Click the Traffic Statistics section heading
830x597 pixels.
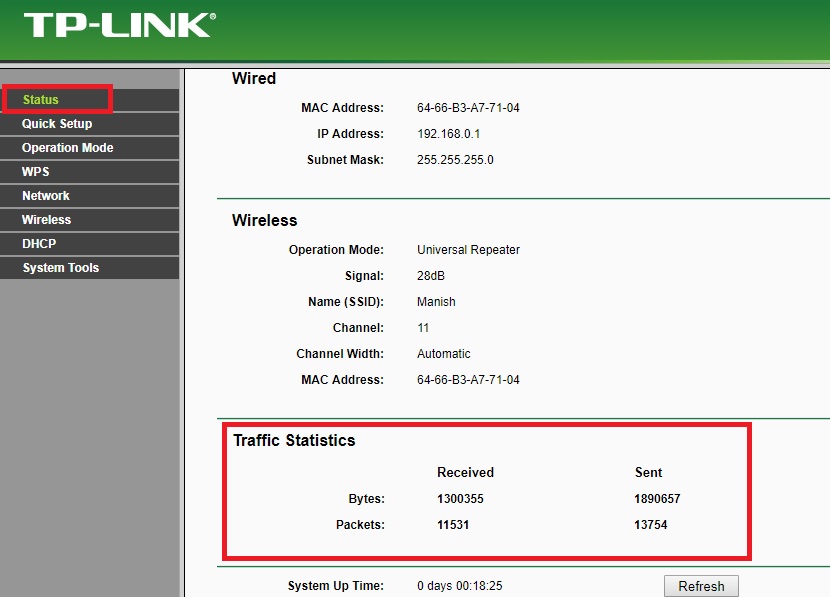click(x=294, y=440)
